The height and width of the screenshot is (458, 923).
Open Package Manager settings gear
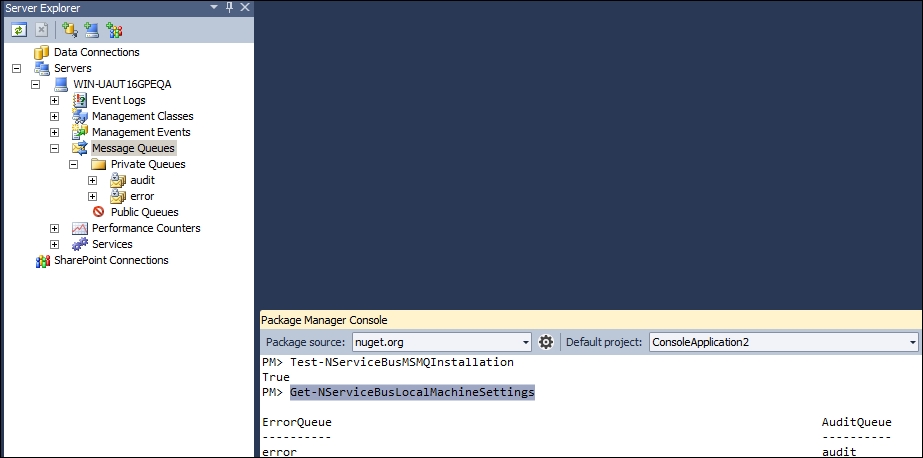pyautogui.click(x=546, y=342)
